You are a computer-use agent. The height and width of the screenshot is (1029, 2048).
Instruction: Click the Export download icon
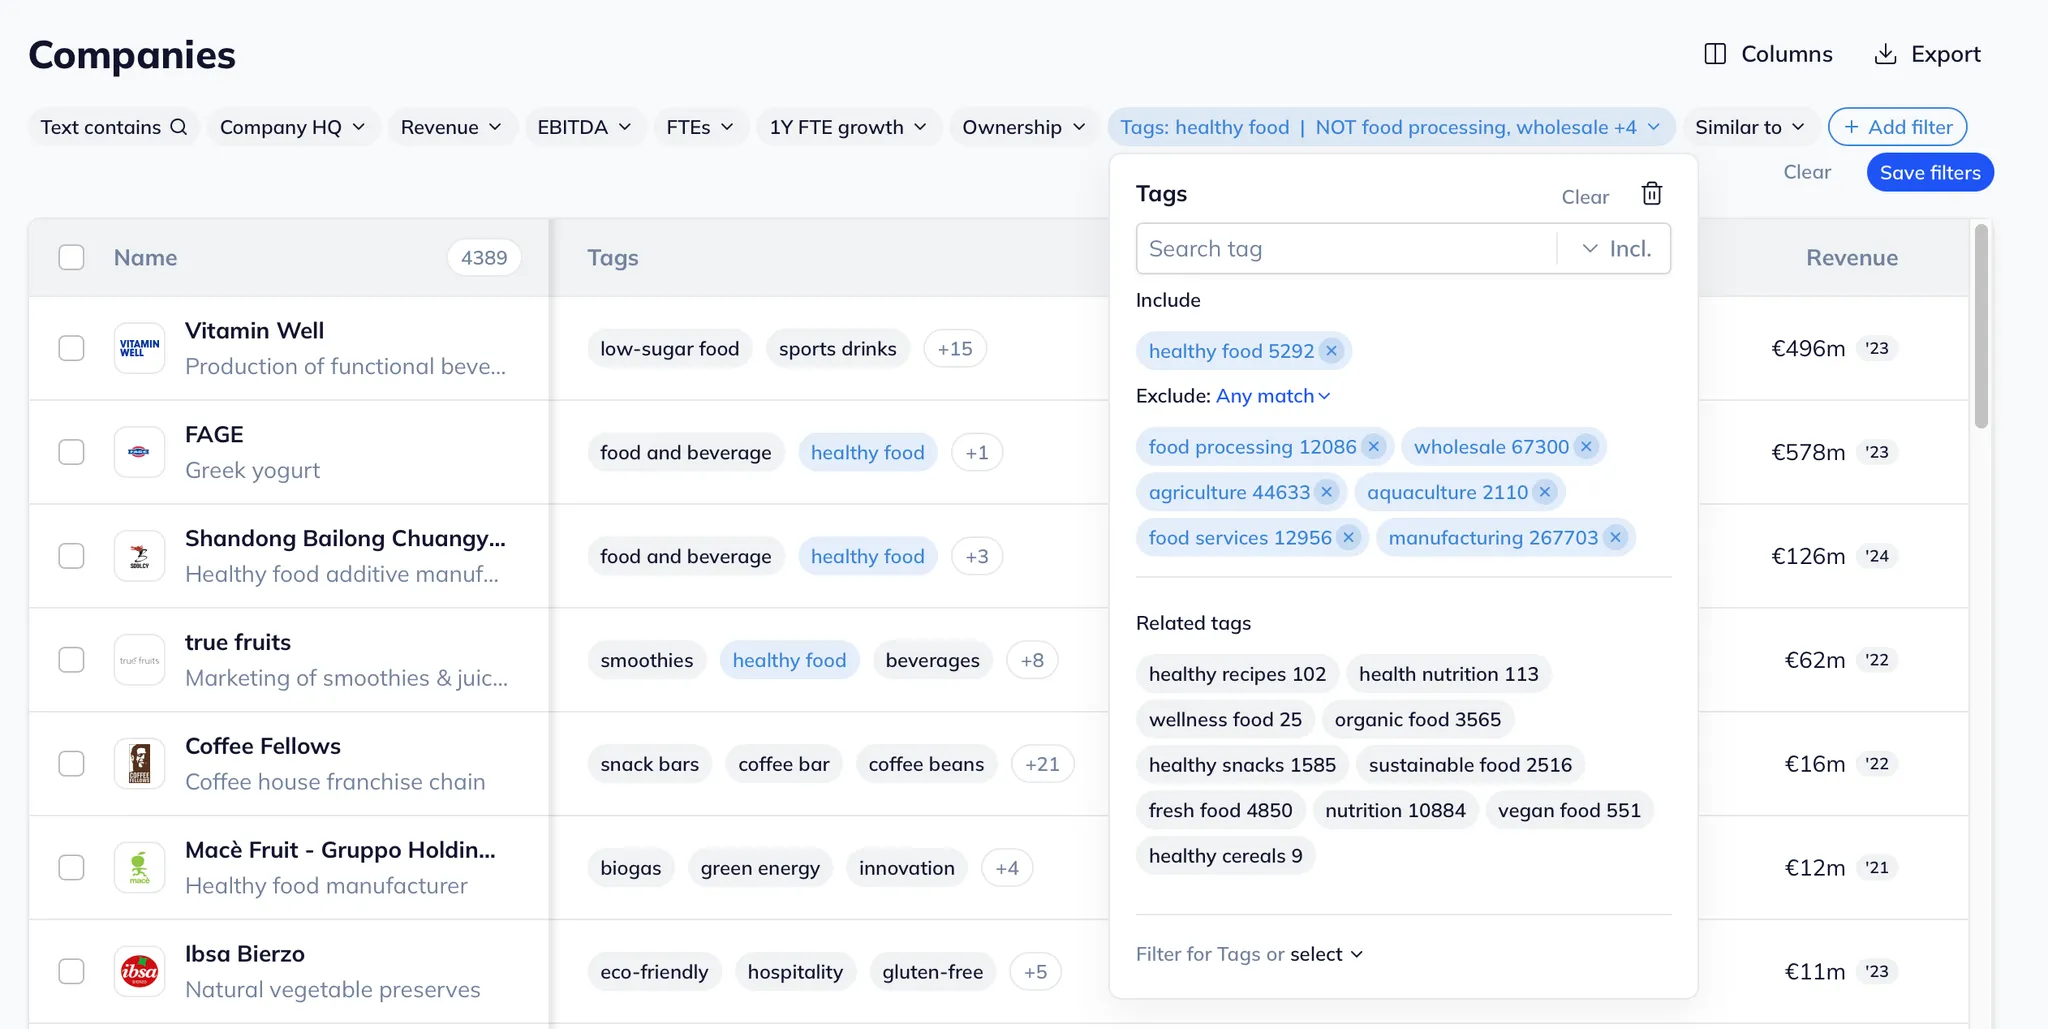pos(1885,54)
